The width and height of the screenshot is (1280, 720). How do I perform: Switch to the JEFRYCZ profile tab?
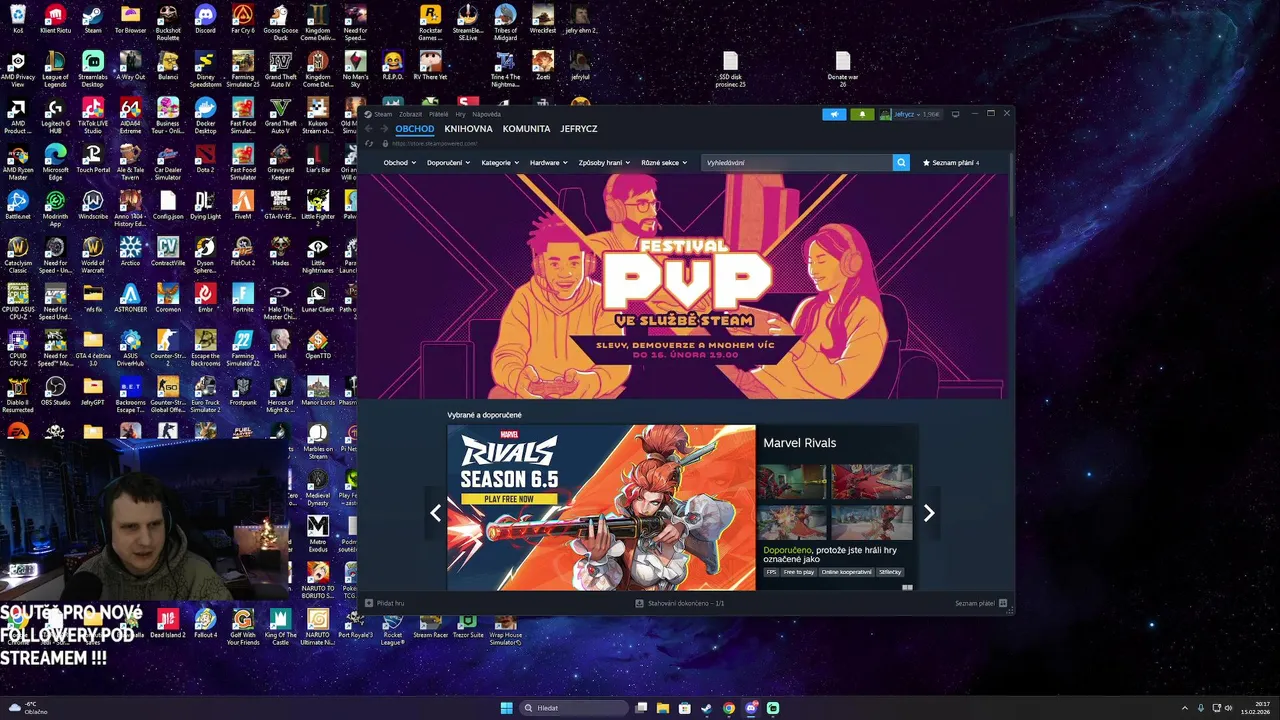pos(578,129)
